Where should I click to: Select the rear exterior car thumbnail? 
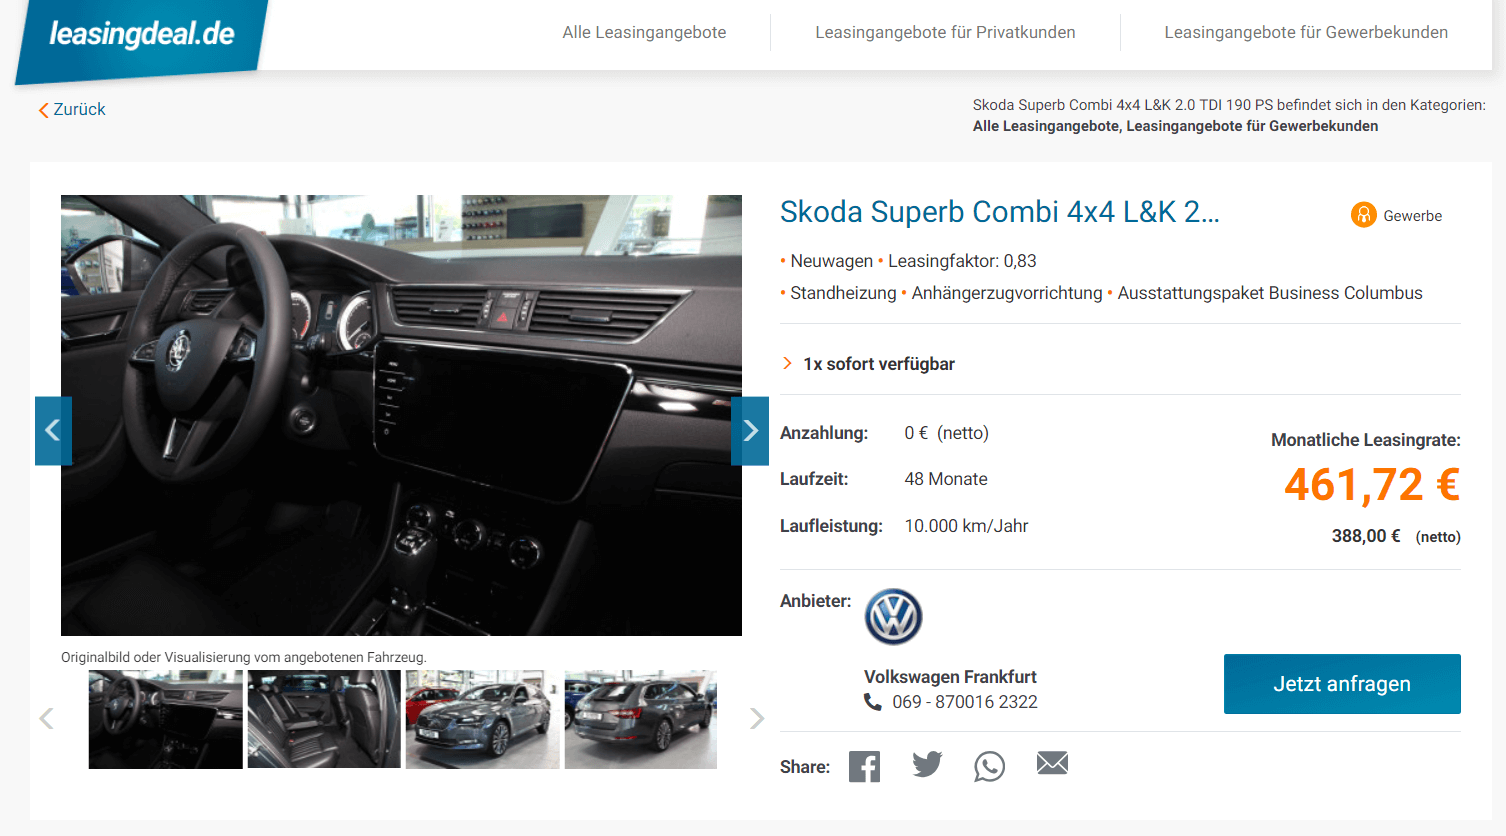[641, 719]
